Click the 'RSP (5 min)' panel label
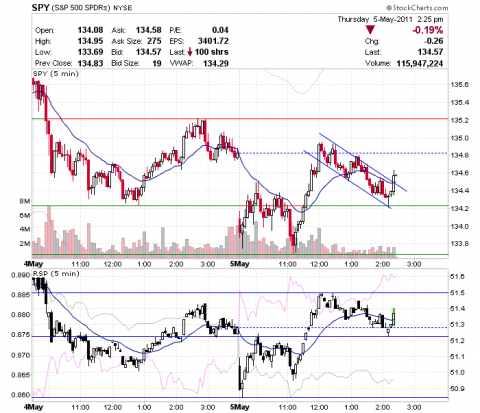This screenshot has height=413, width=480. [56, 274]
